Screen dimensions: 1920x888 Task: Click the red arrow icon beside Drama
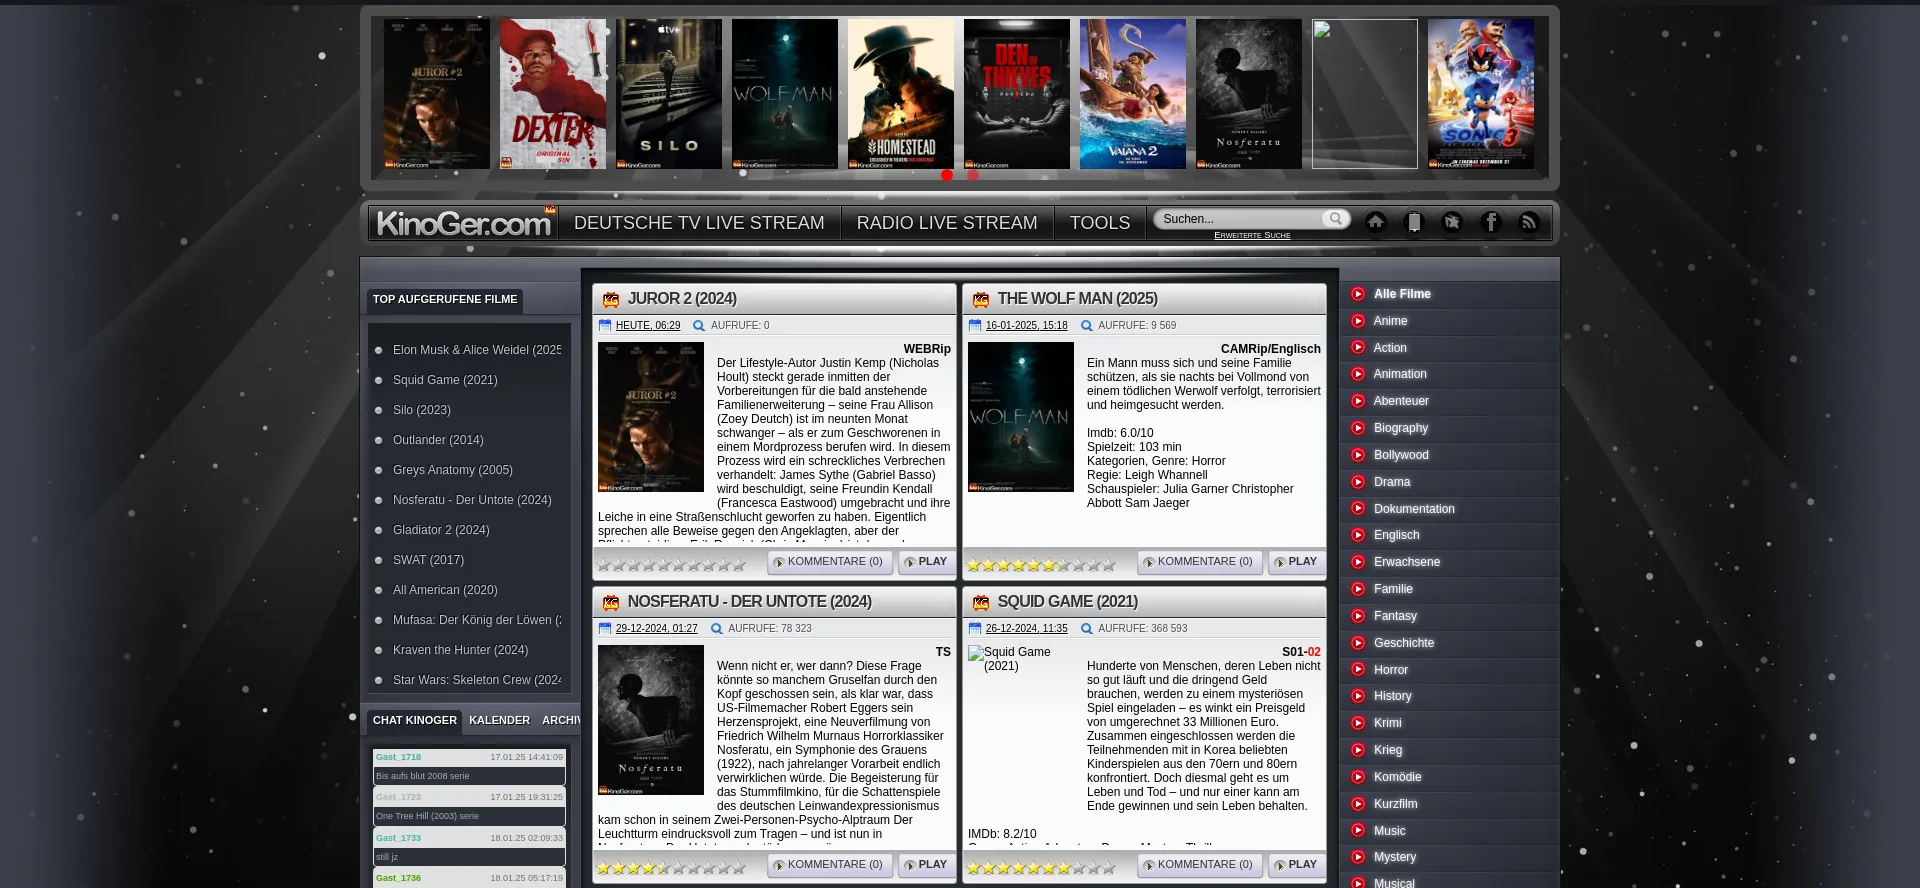(x=1358, y=482)
